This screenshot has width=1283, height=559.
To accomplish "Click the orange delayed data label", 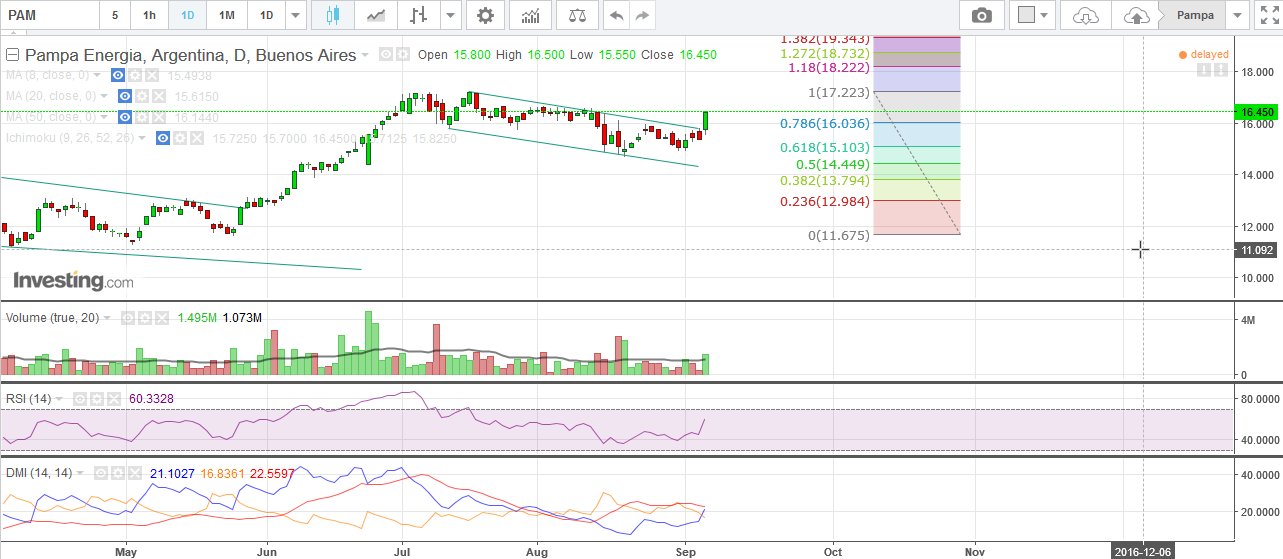I will (1204, 54).
